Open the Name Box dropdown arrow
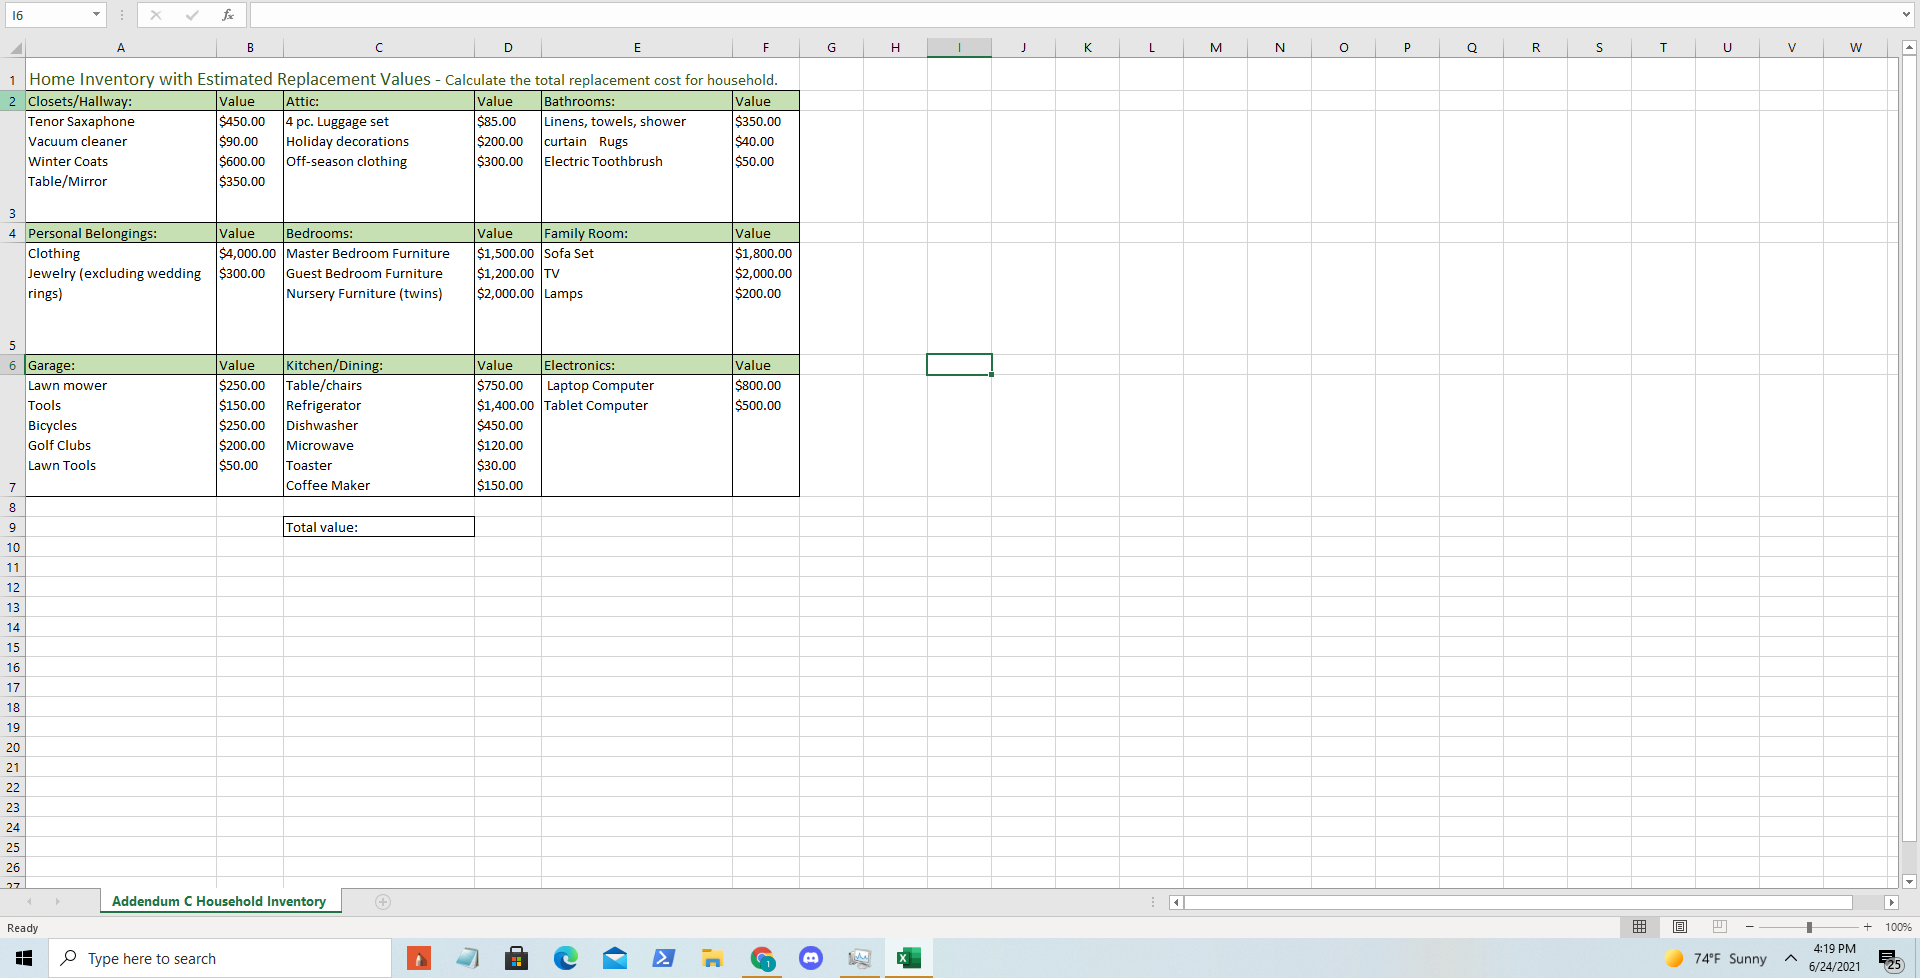This screenshot has width=1920, height=978. [96, 15]
